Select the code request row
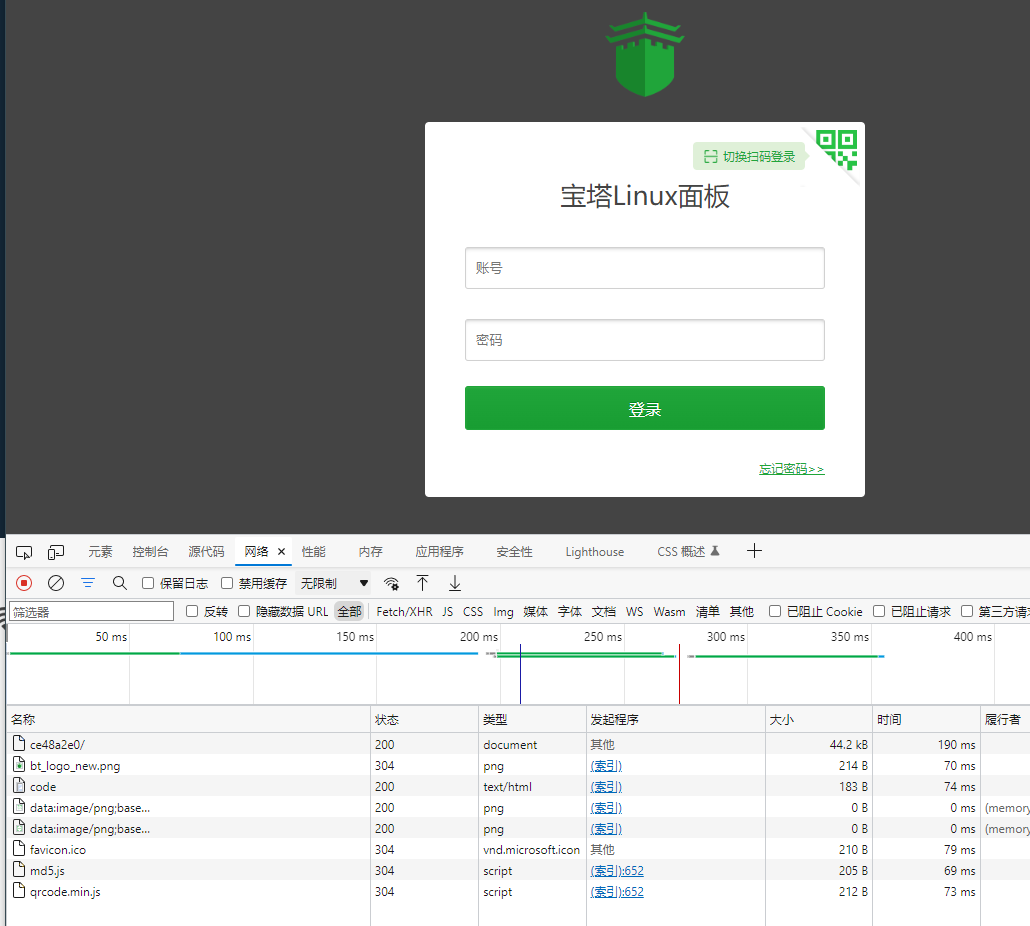Screen dimensions: 1030x926 518,786
